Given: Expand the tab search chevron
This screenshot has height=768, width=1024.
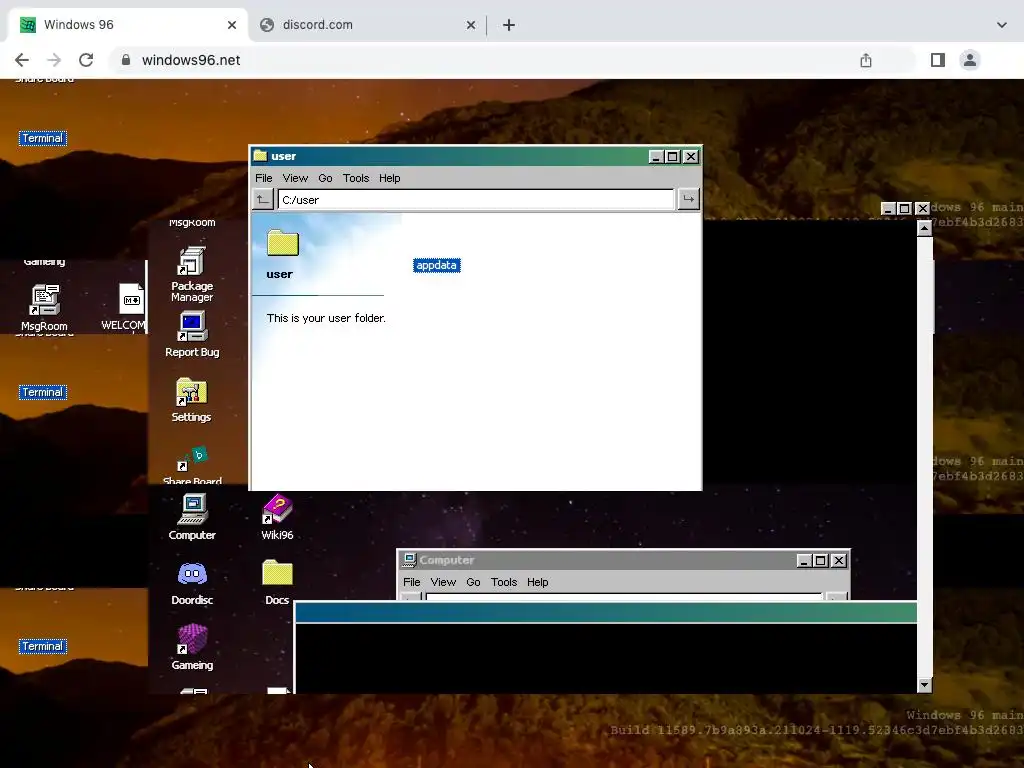Looking at the screenshot, I should point(1002,25).
